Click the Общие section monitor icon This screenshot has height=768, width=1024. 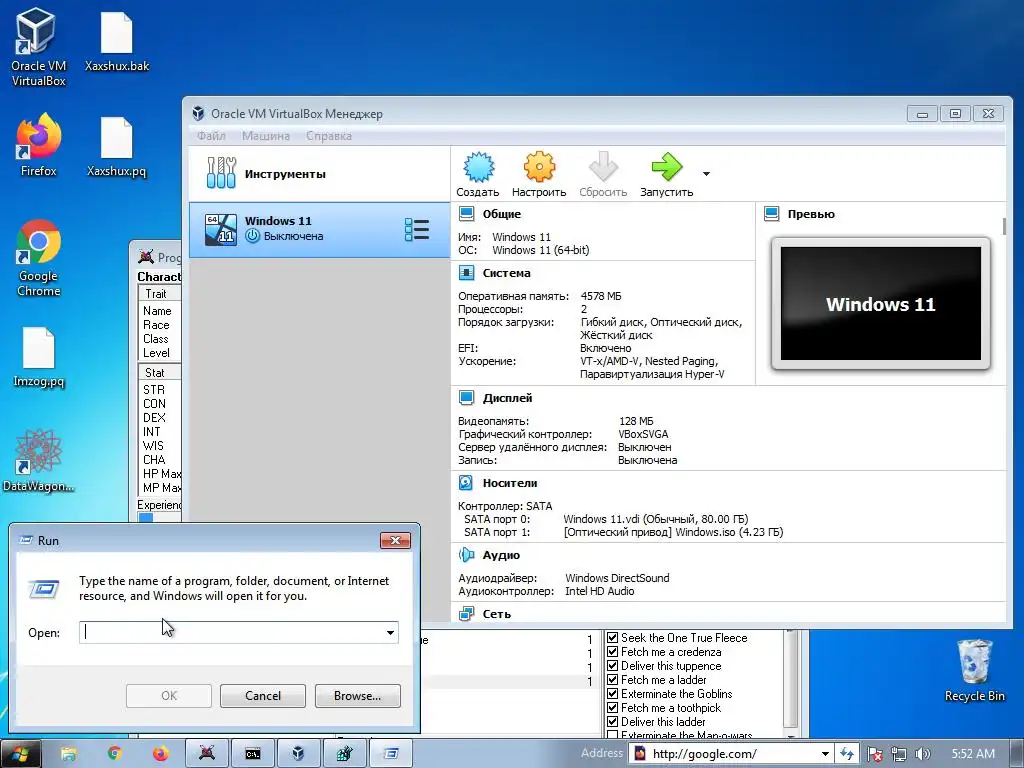coord(466,214)
